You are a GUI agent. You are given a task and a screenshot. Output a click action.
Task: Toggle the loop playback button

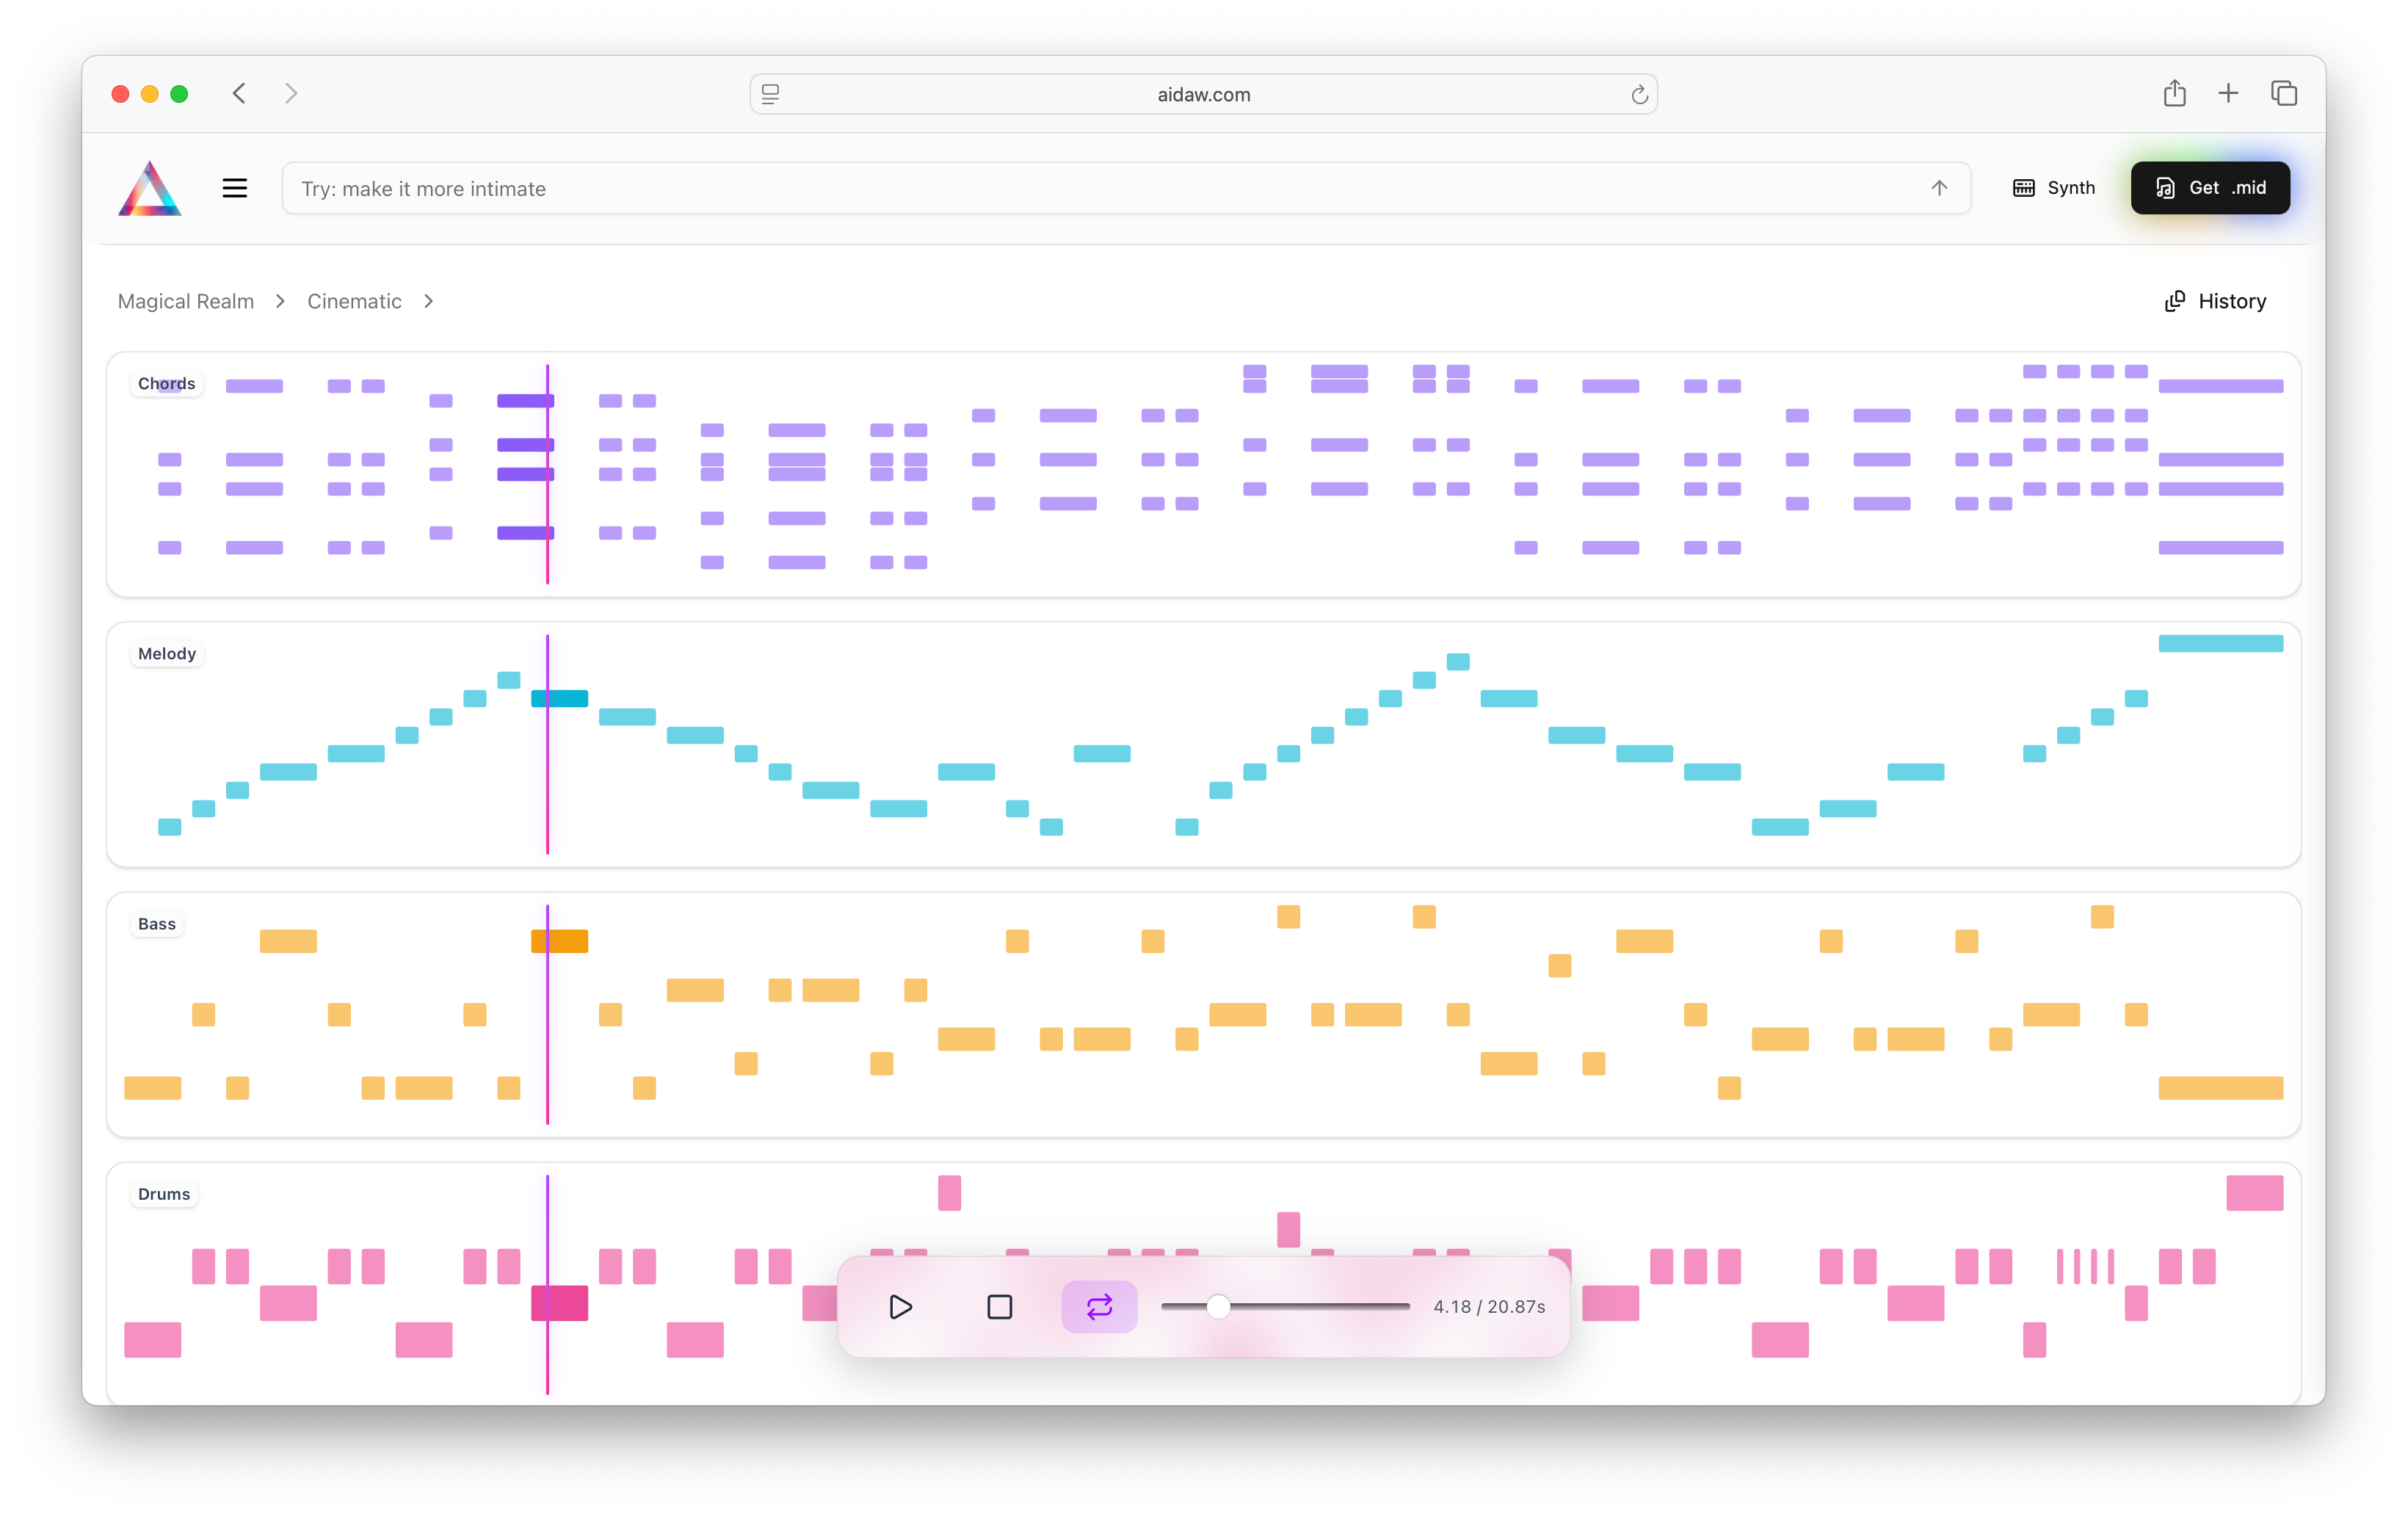[1099, 1307]
